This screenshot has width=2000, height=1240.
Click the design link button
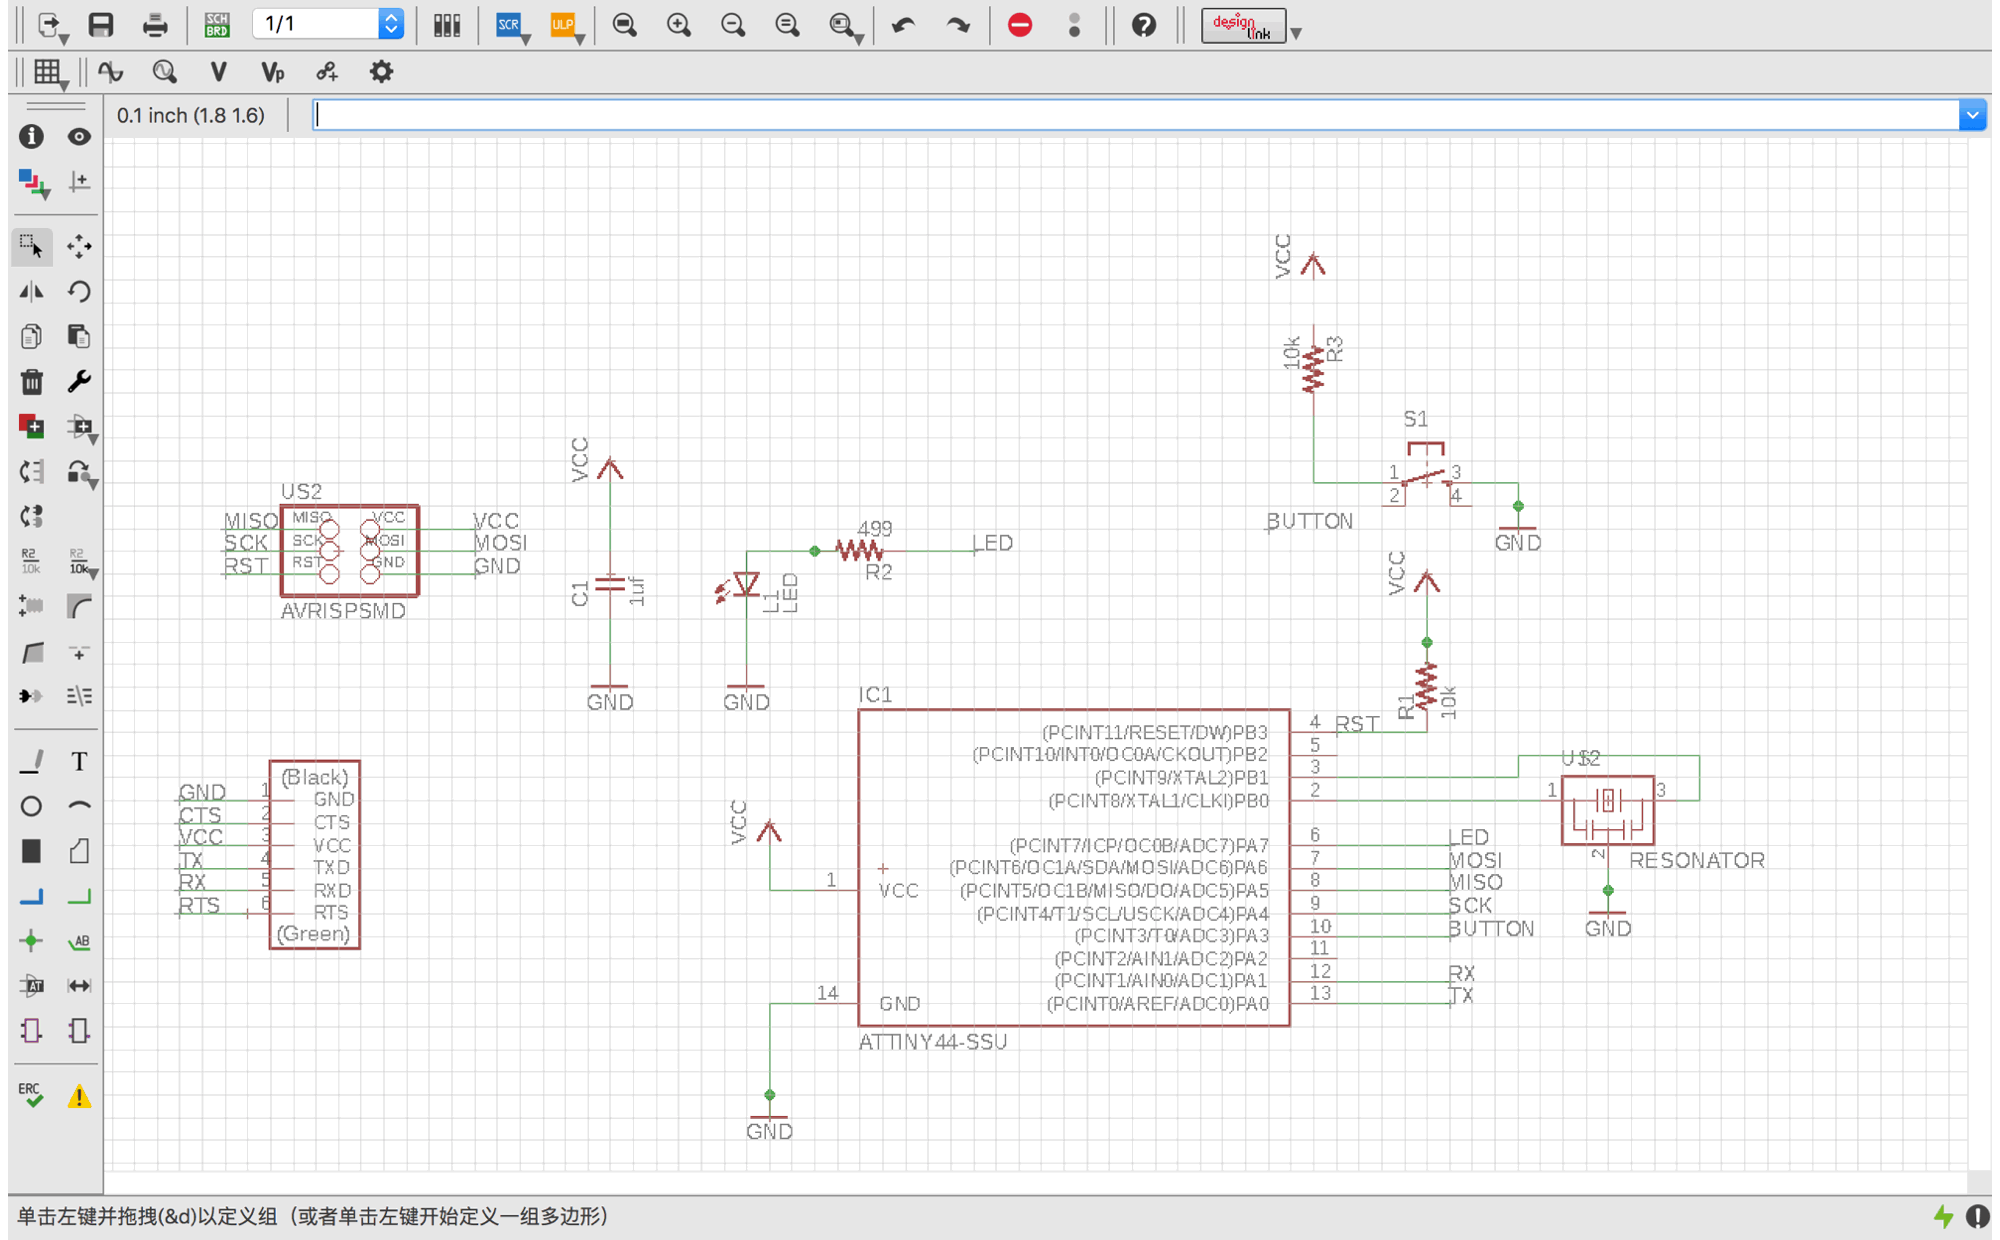[1243, 25]
